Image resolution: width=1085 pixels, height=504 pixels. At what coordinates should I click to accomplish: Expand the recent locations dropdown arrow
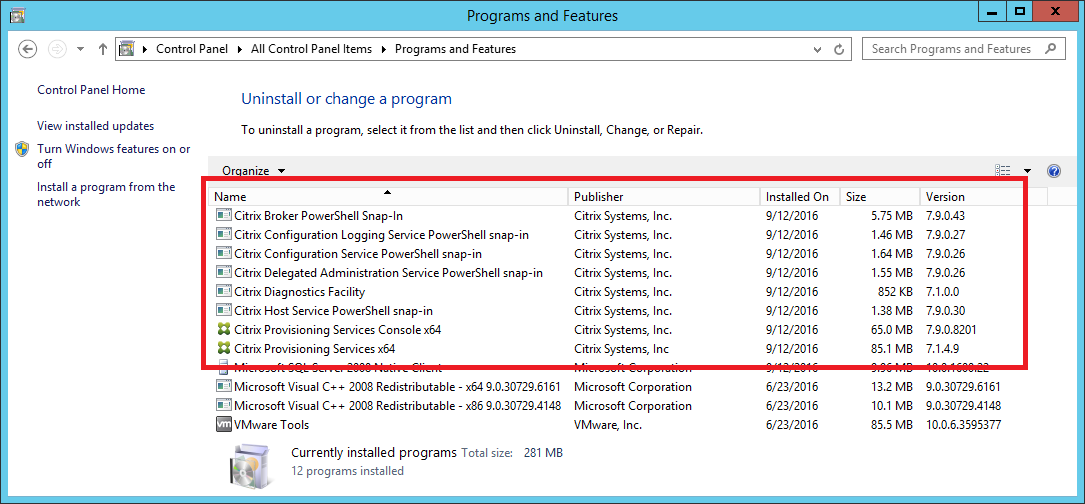(80, 49)
